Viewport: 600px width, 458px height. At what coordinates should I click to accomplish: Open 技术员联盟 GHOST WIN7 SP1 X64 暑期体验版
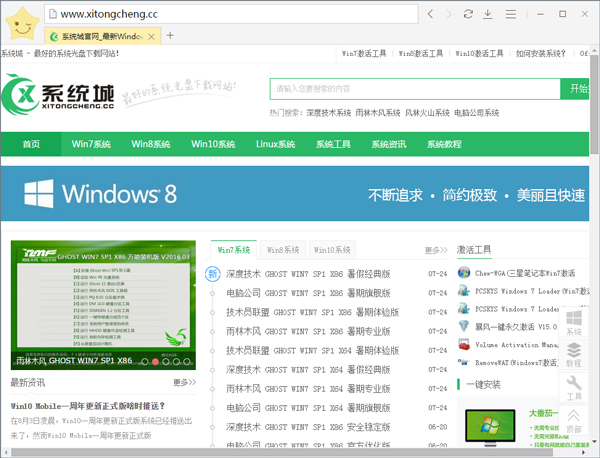(312, 350)
